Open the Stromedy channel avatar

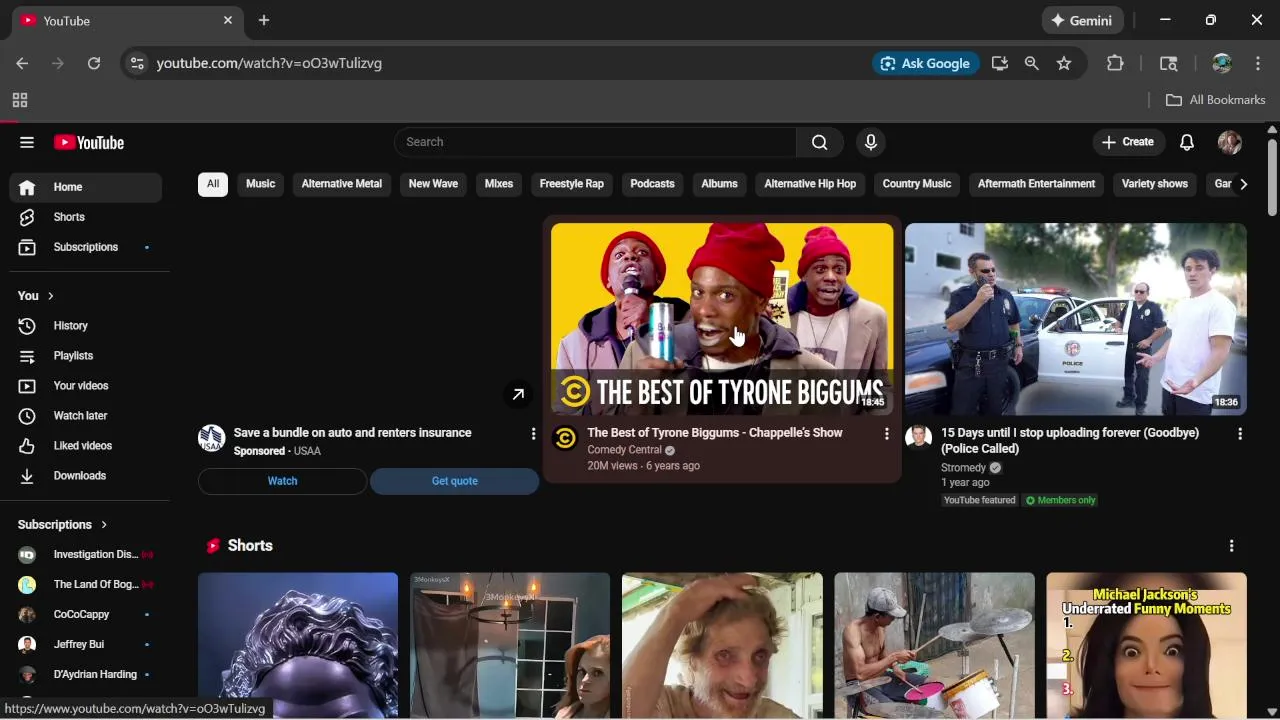[x=918, y=438]
